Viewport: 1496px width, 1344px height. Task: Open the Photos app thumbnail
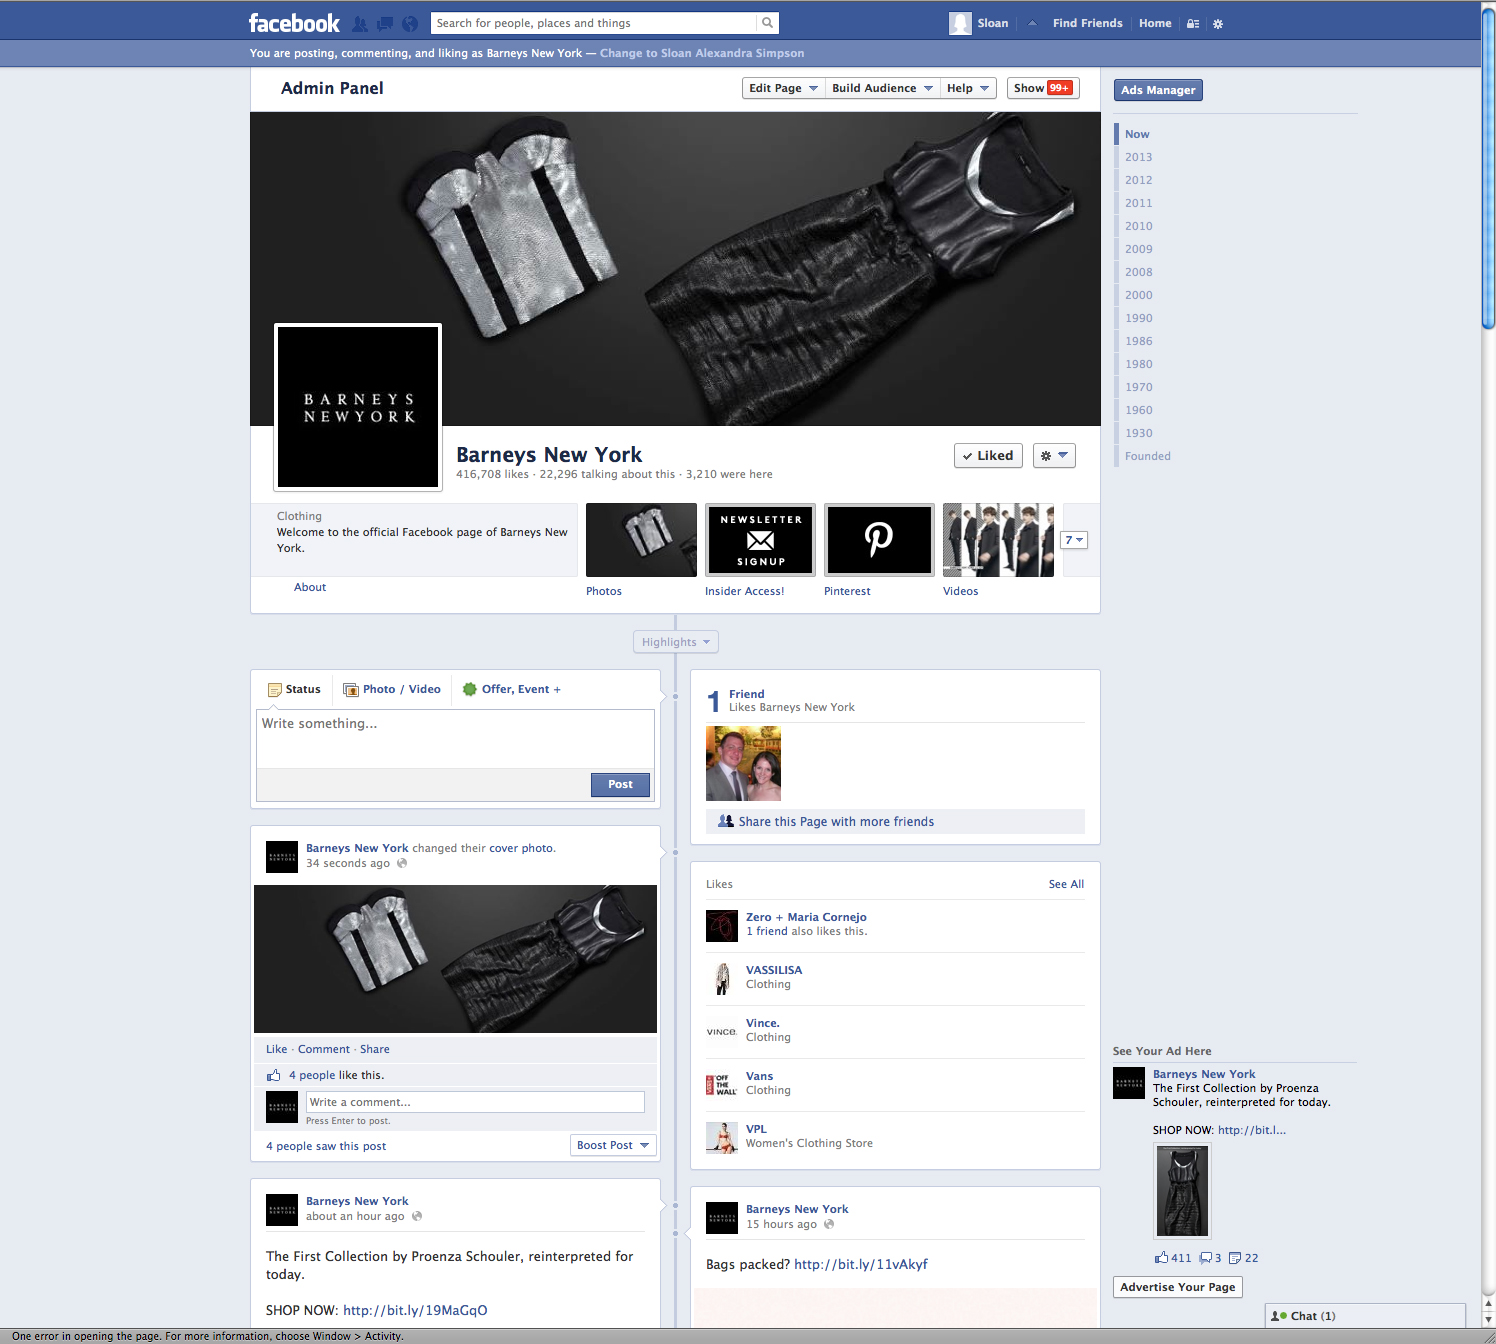click(641, 540)
